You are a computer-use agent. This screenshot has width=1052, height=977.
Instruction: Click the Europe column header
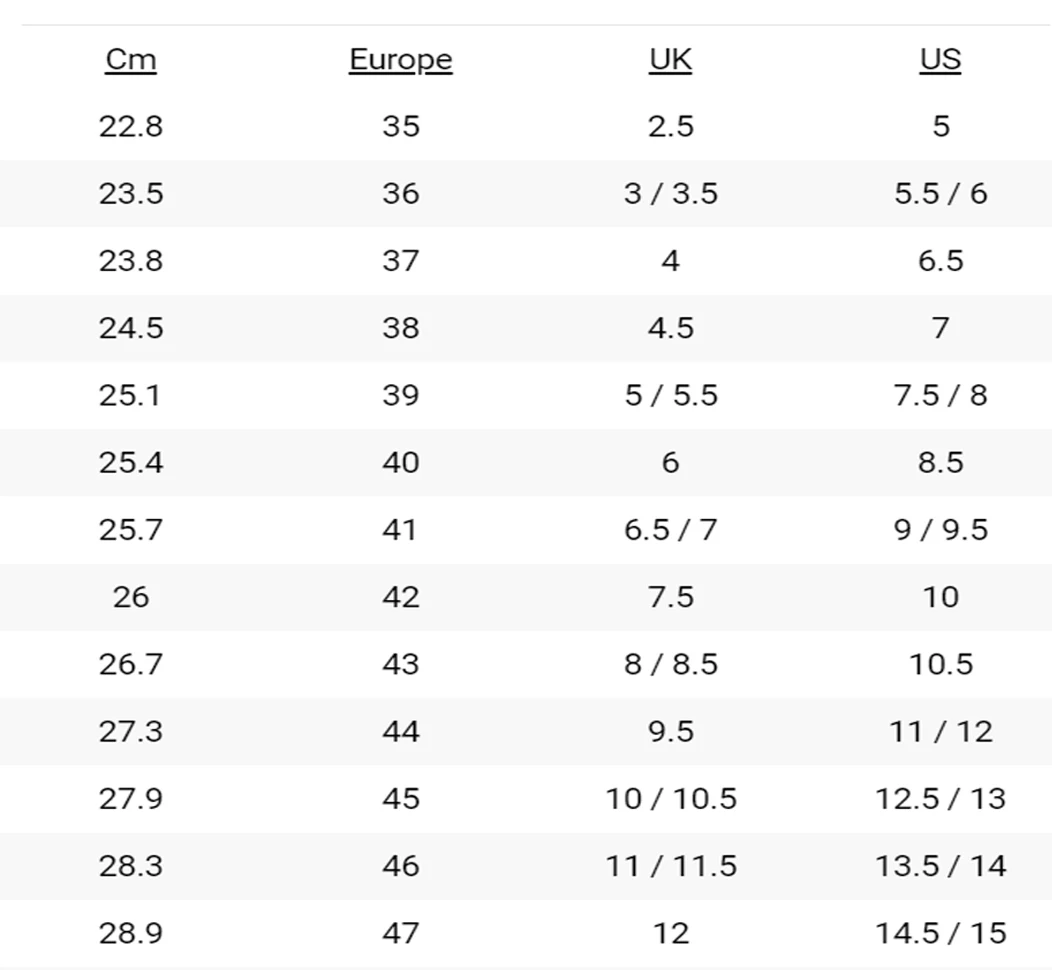pyautogui.click(x=400, y=60)
